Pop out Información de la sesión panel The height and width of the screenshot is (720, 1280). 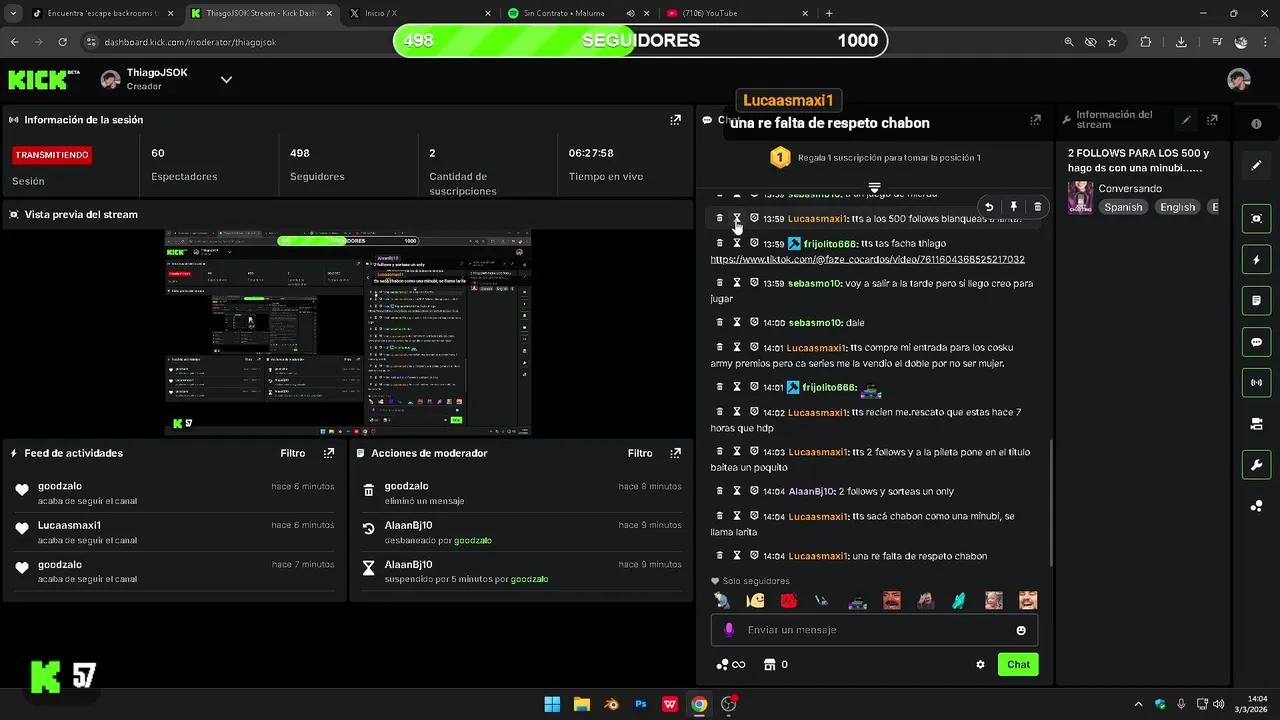pyautogui.click(x=675, y=120)
